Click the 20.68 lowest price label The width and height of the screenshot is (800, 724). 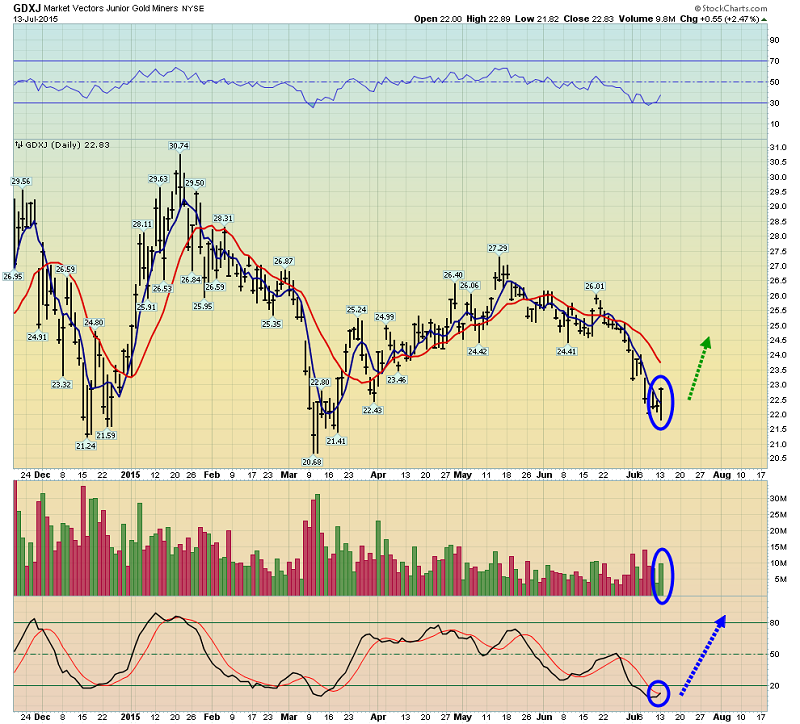pyautogui.click(x=312, y=462)
